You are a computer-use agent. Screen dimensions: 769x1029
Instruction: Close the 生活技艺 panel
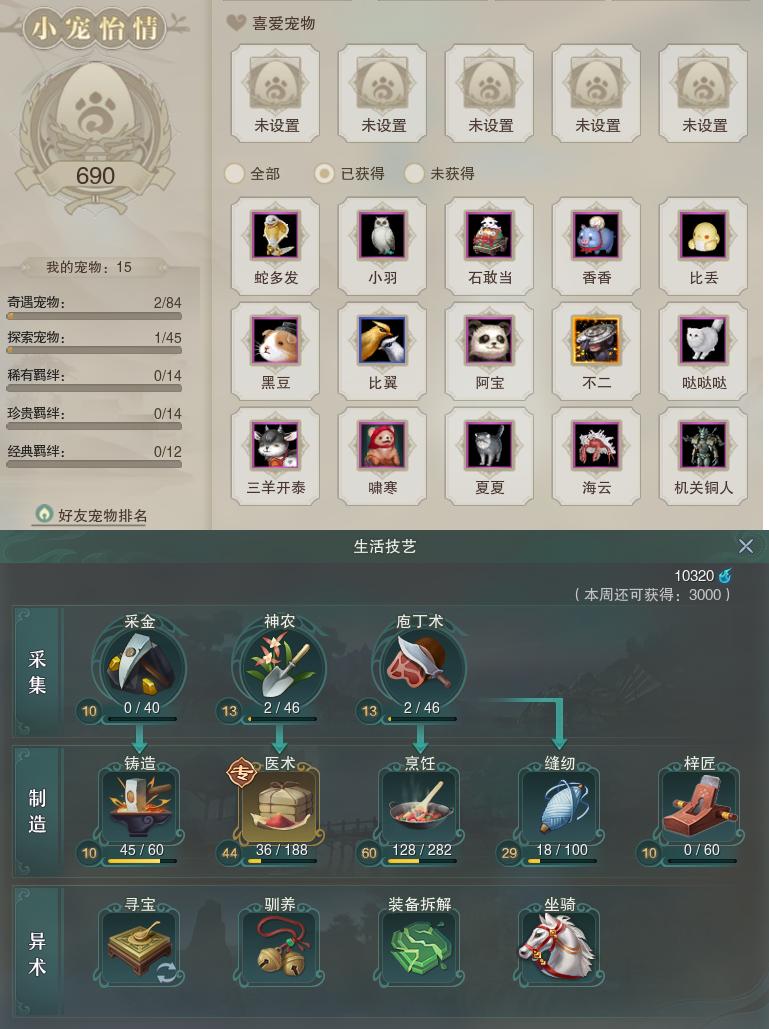tap(745, 546)
